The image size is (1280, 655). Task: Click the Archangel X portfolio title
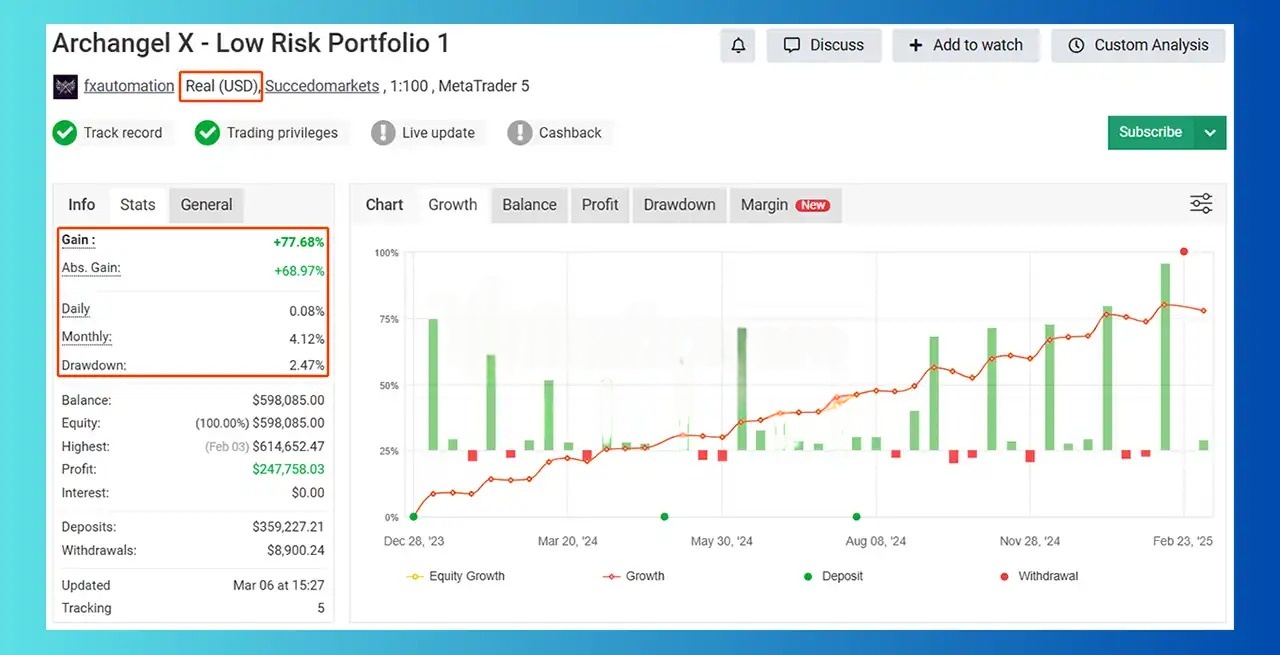tap(251, 44)
